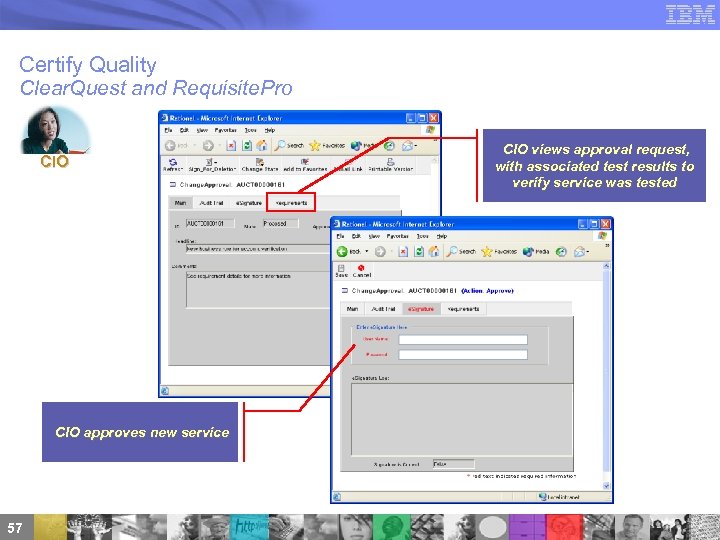The height and width of the screenshot is (540, 720).
Task: Click Stop icon in back window
Action: tap(231, 146)
